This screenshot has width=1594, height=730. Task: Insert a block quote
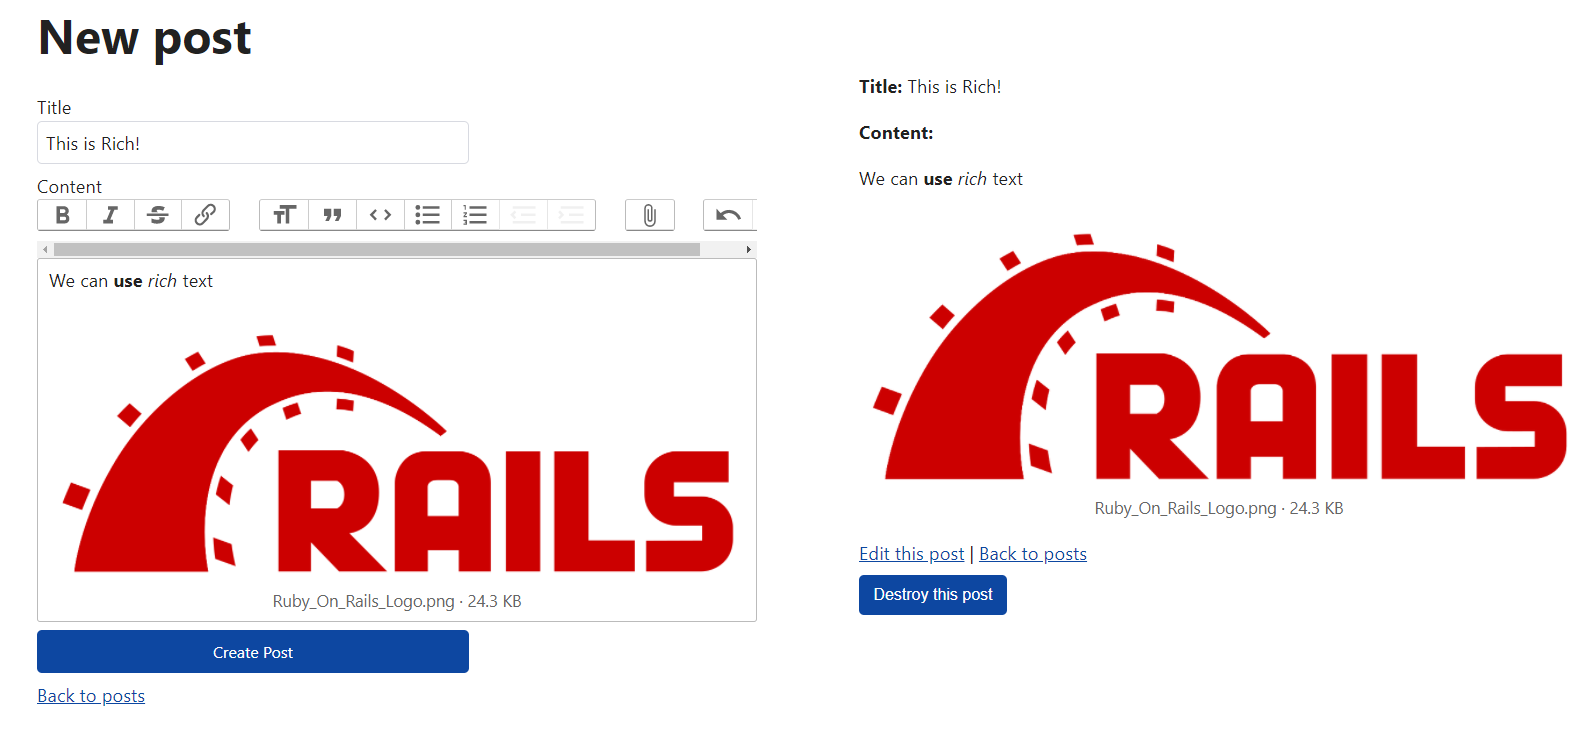(332, 215)
